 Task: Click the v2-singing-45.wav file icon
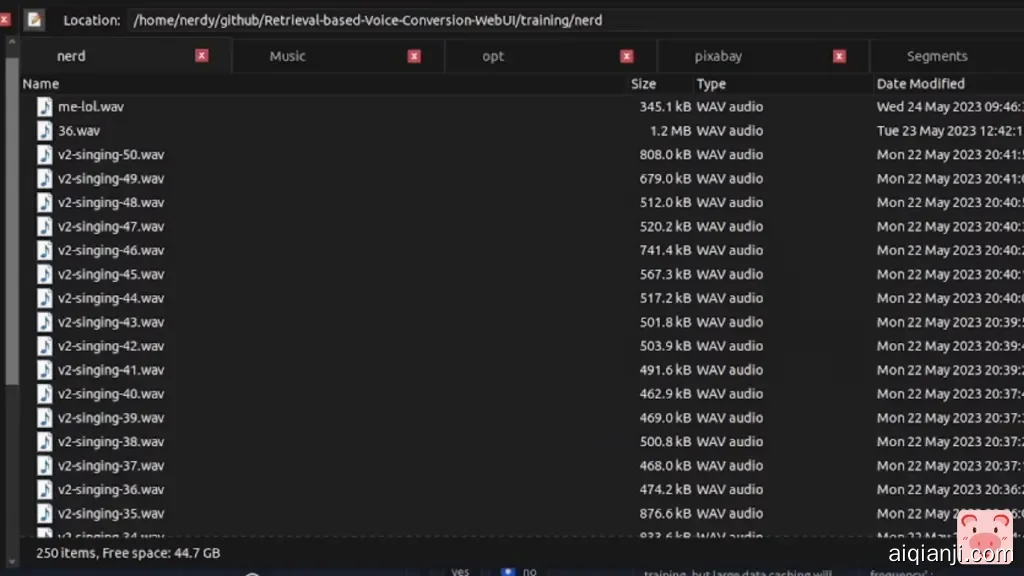point(45,274)
